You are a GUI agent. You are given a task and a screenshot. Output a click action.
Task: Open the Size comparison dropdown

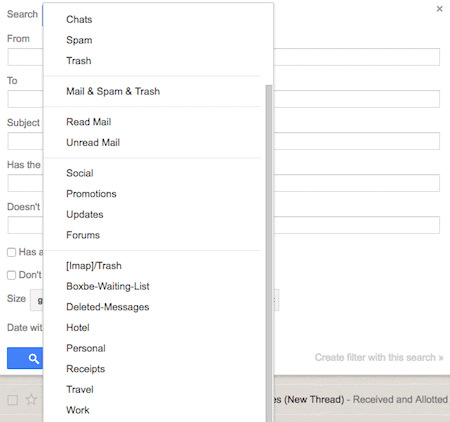[x=37, y=300]
